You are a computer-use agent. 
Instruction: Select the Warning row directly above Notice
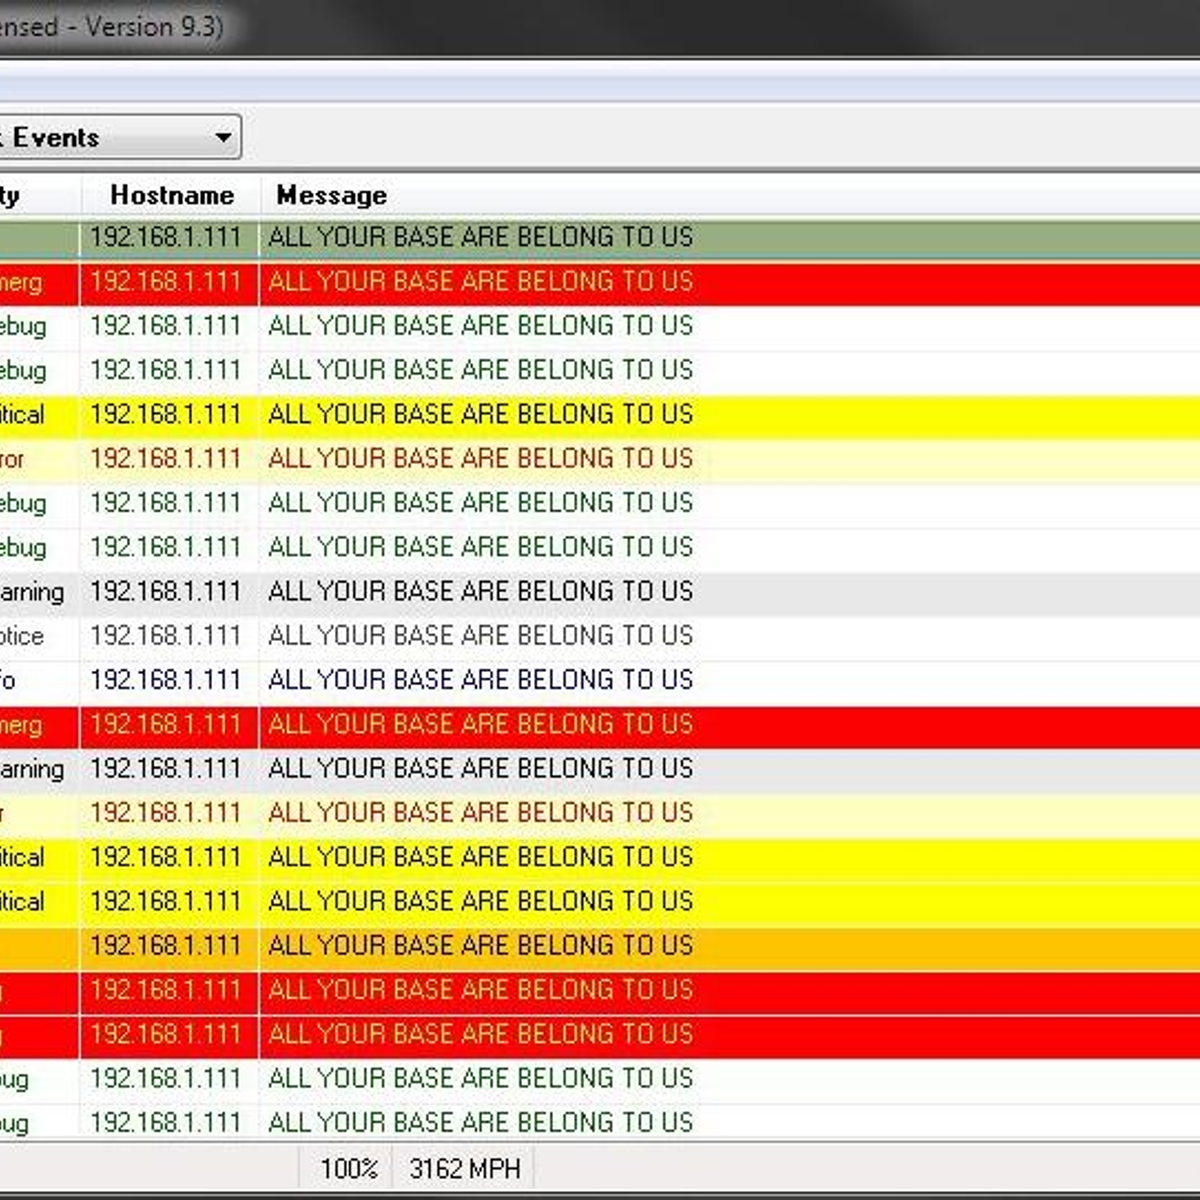pos(480,592)
